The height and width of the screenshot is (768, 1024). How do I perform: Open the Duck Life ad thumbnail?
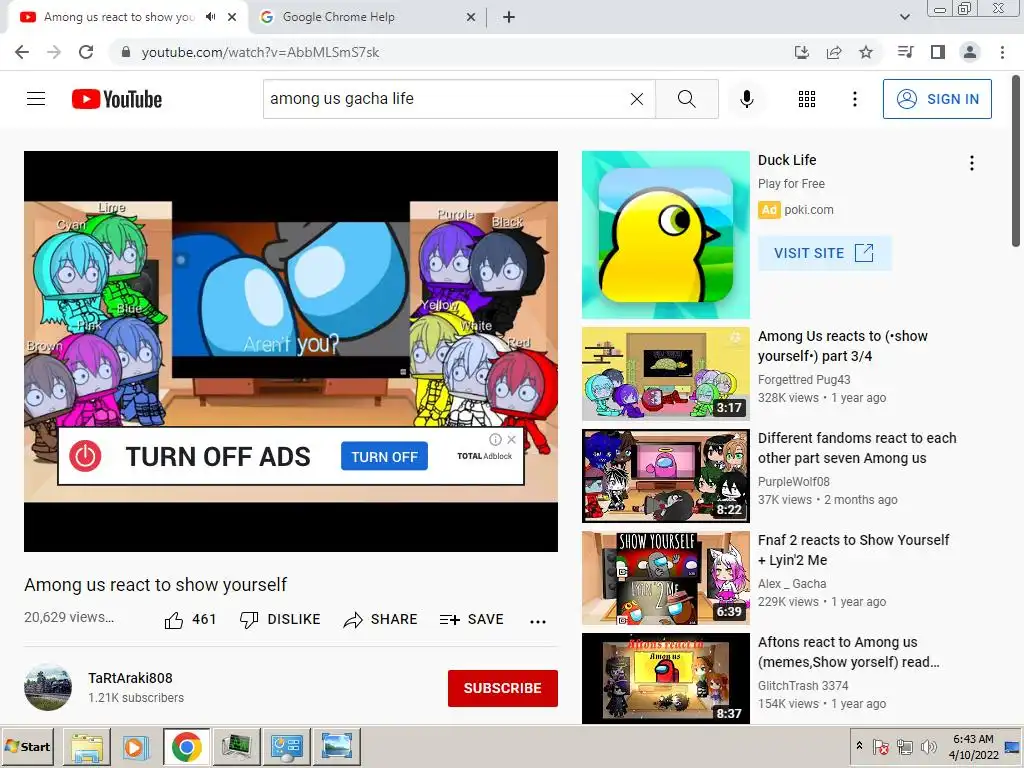click(665, 235)
